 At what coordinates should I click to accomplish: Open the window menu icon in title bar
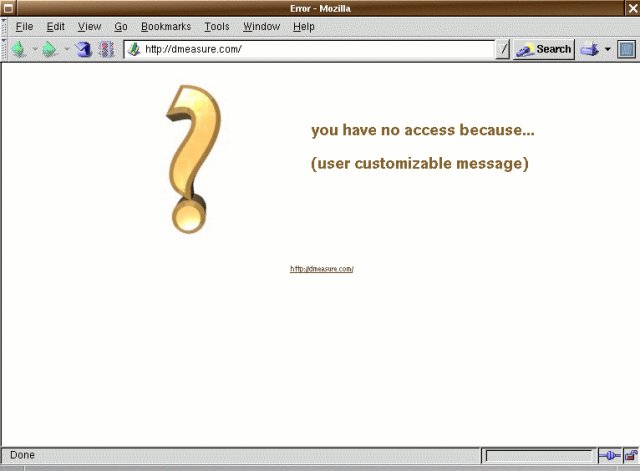[x=8, y=8]
